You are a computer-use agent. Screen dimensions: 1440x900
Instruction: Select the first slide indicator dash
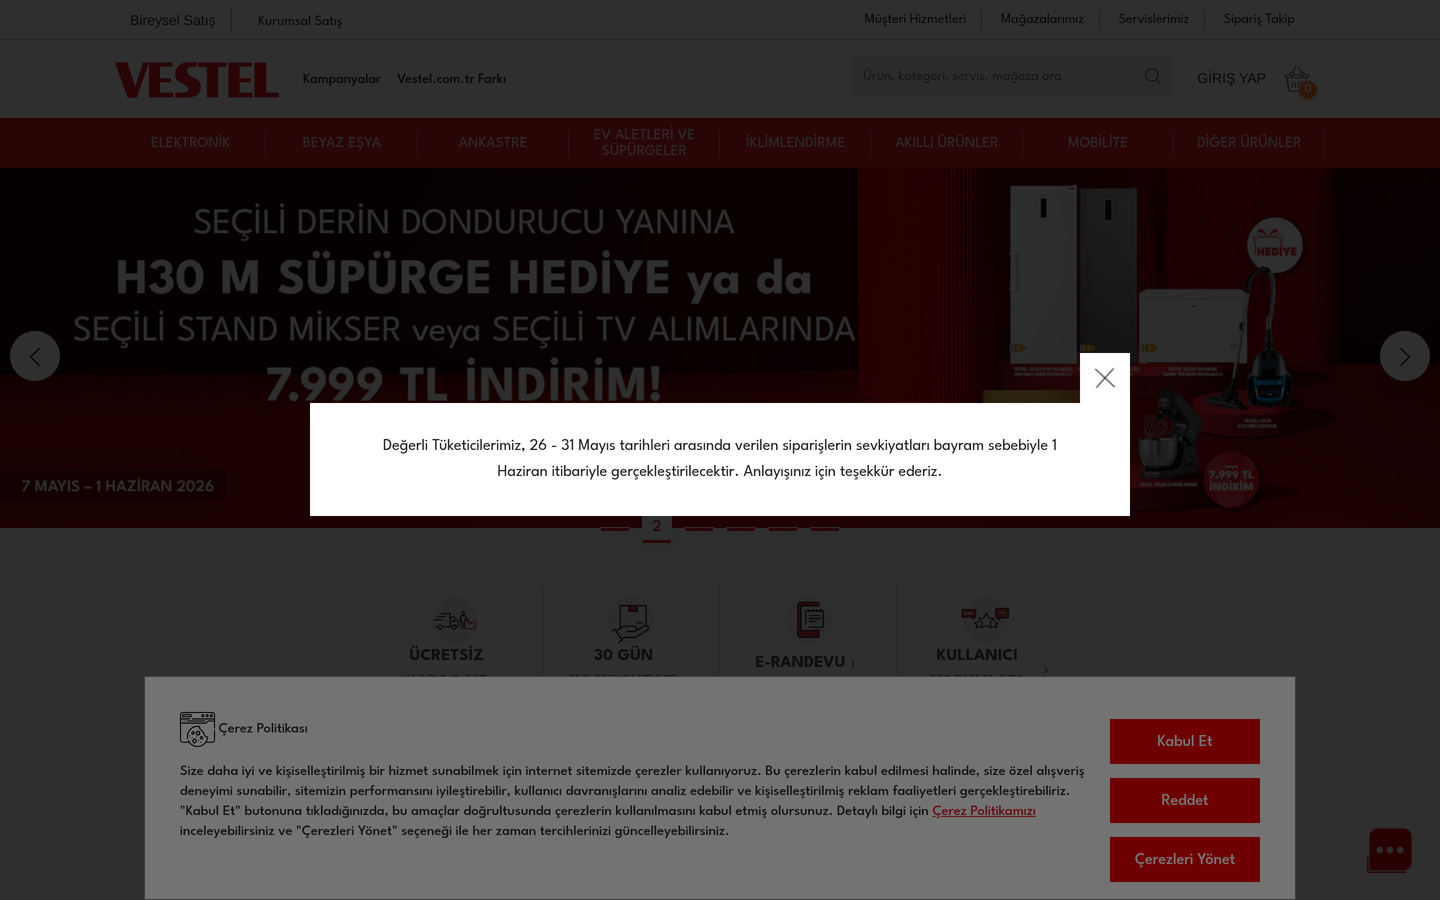(x=615, y=527)
